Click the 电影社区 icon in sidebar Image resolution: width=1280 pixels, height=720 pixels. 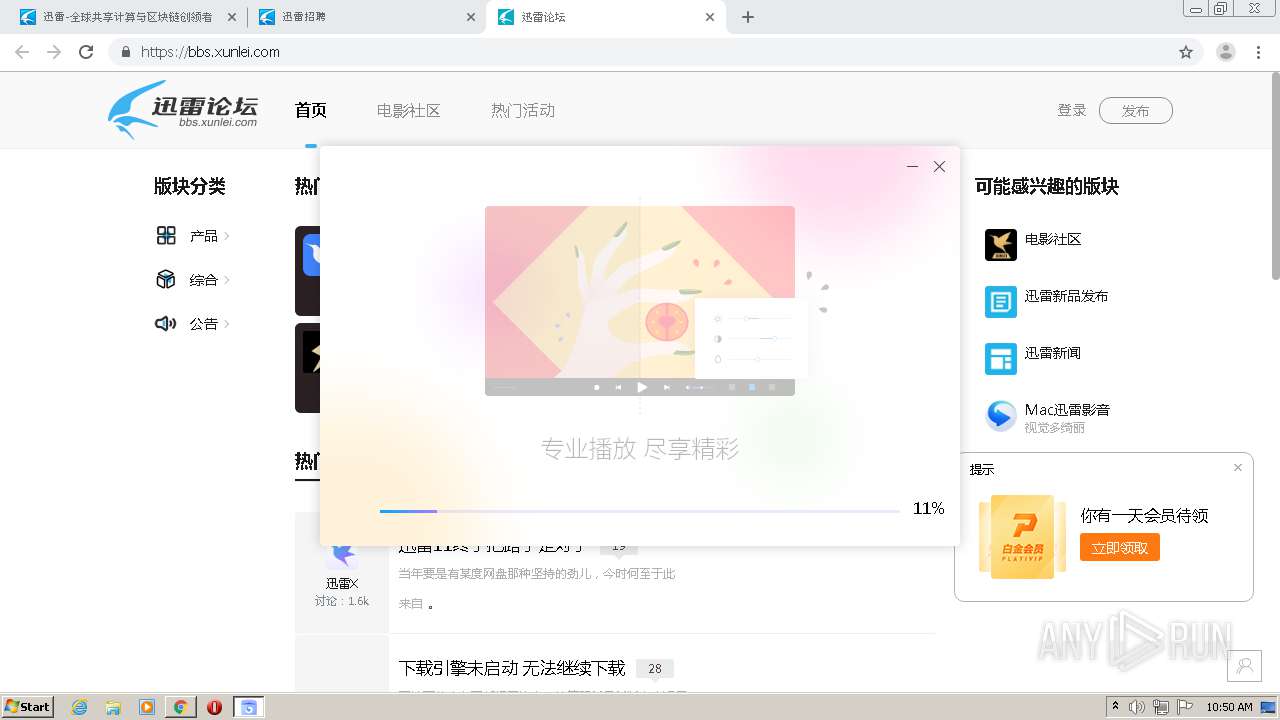(1001, 245)
